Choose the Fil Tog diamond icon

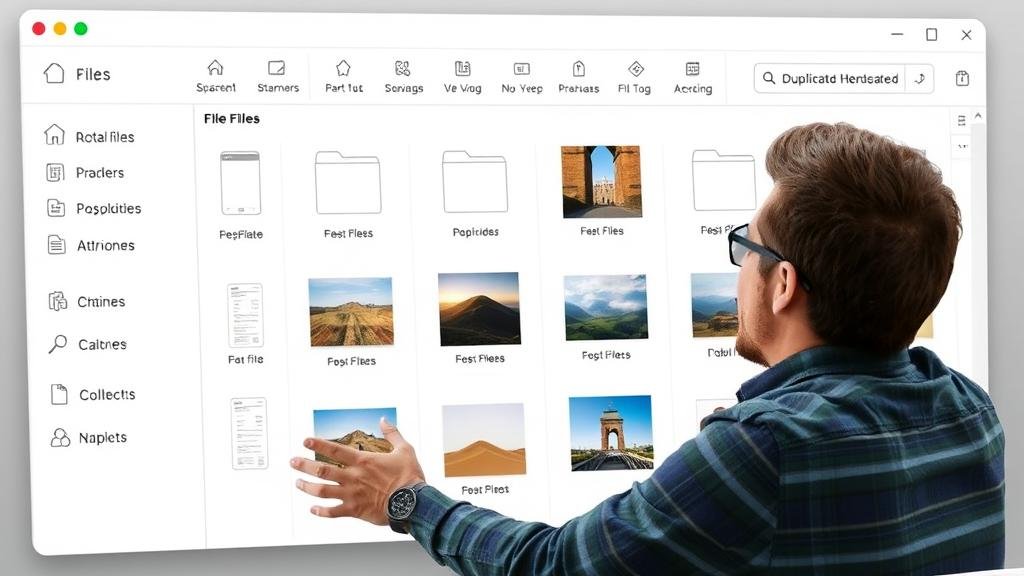(635, 69)
